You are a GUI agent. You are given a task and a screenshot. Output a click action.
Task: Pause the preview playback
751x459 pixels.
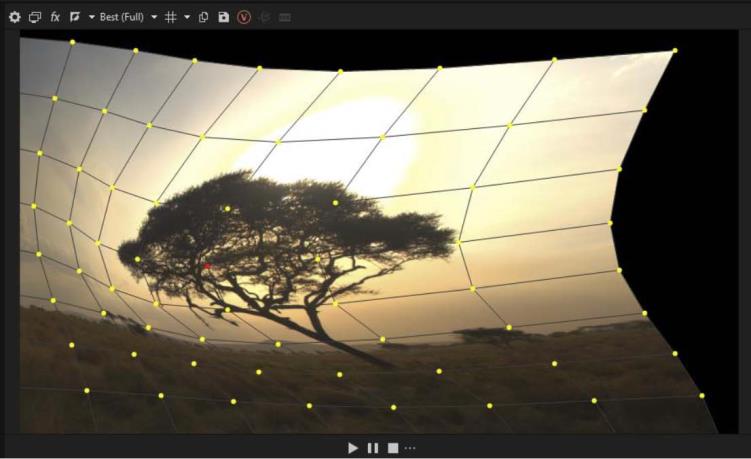pos(373,447)
